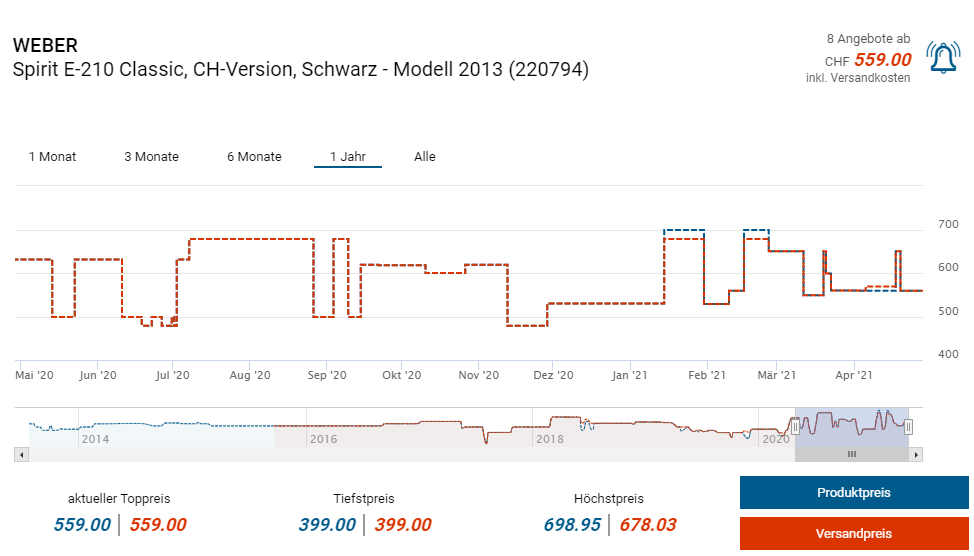Show Alle price history
This screenshot has width=974, height=556.
point(425,157)
